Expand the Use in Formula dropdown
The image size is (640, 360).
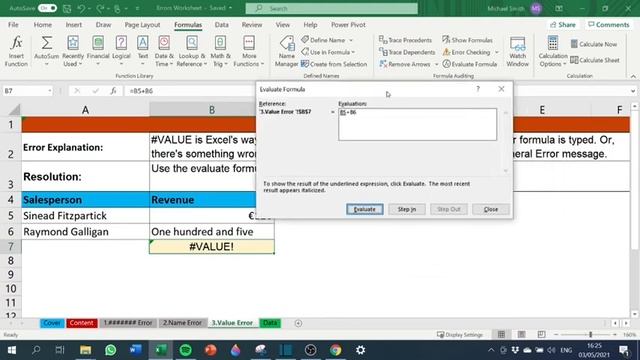[353, 53]
